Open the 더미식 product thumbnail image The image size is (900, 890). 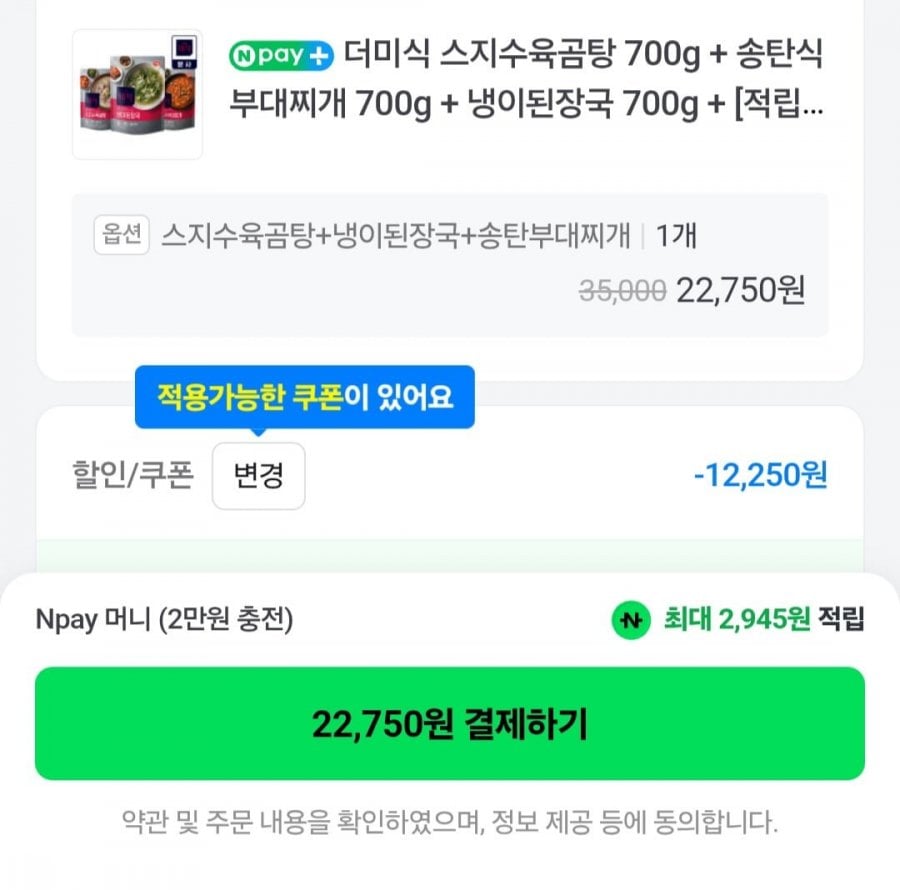point(138,94)
